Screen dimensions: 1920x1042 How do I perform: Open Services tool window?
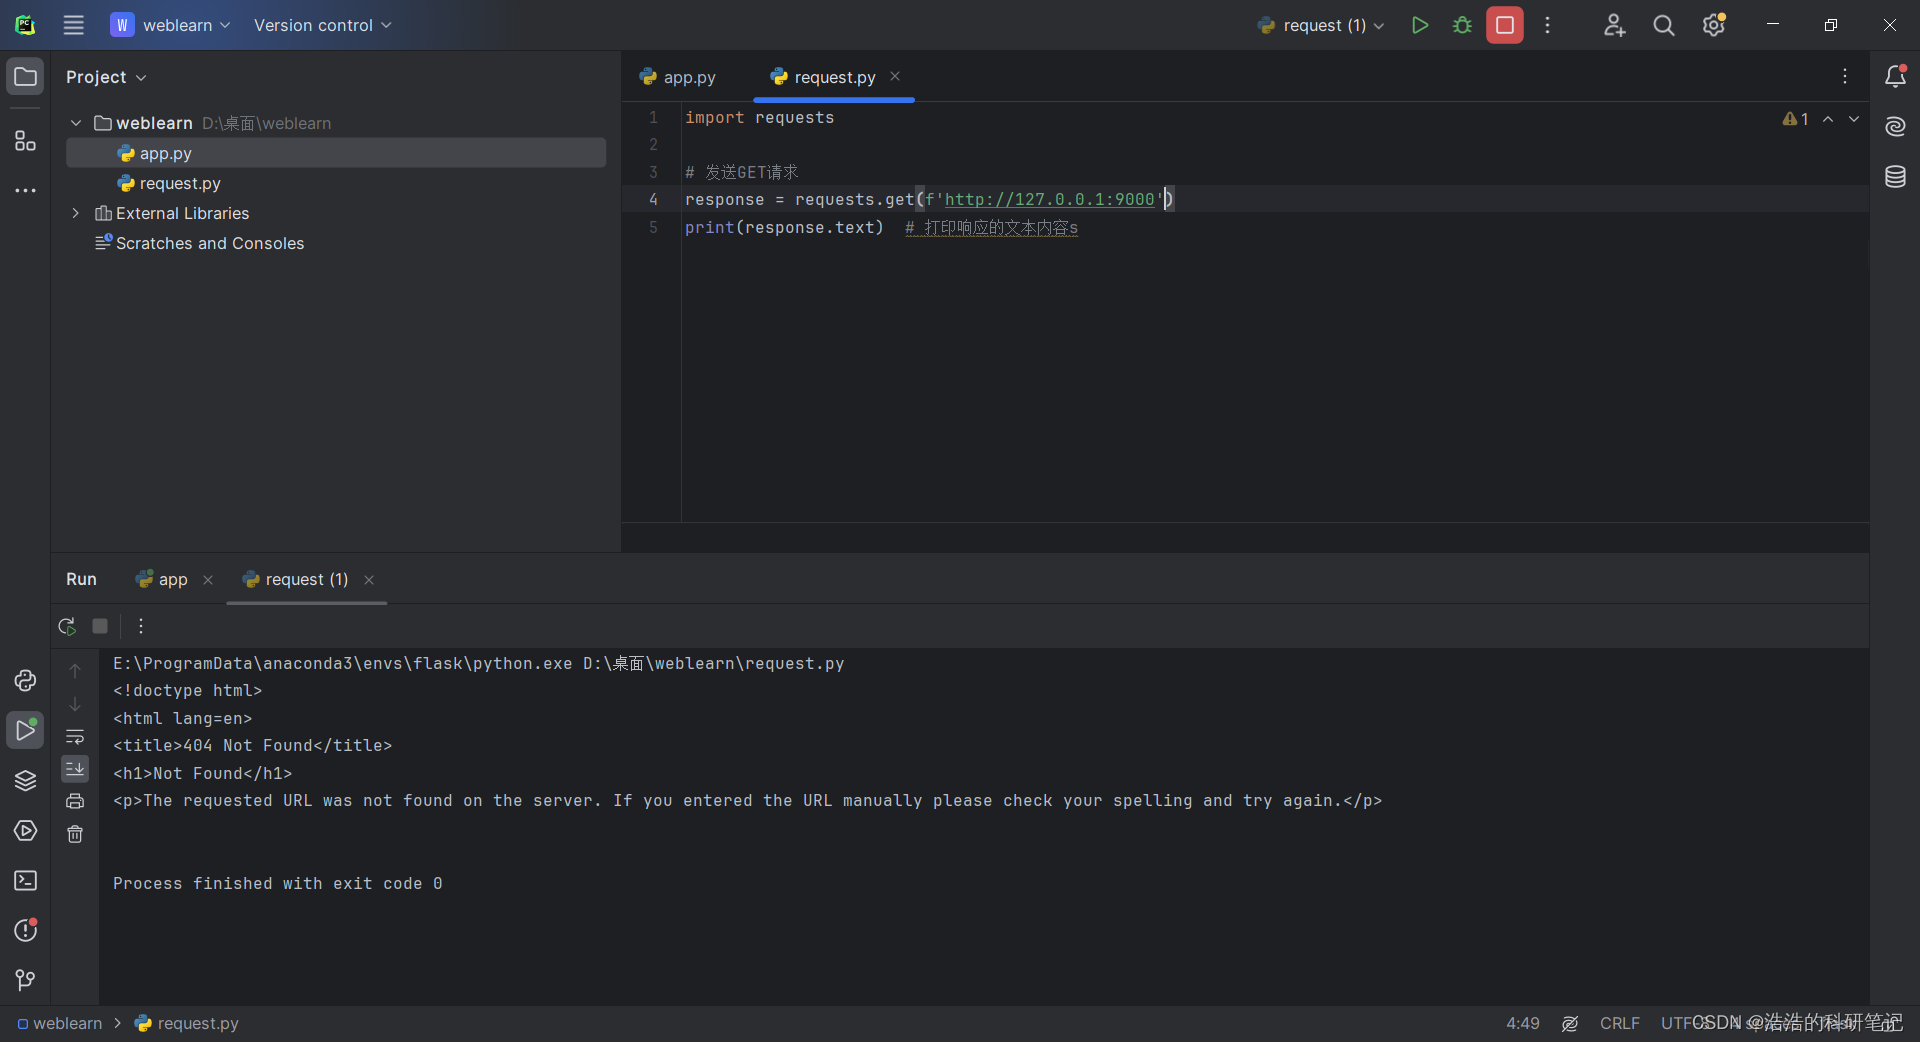point(25,831)
